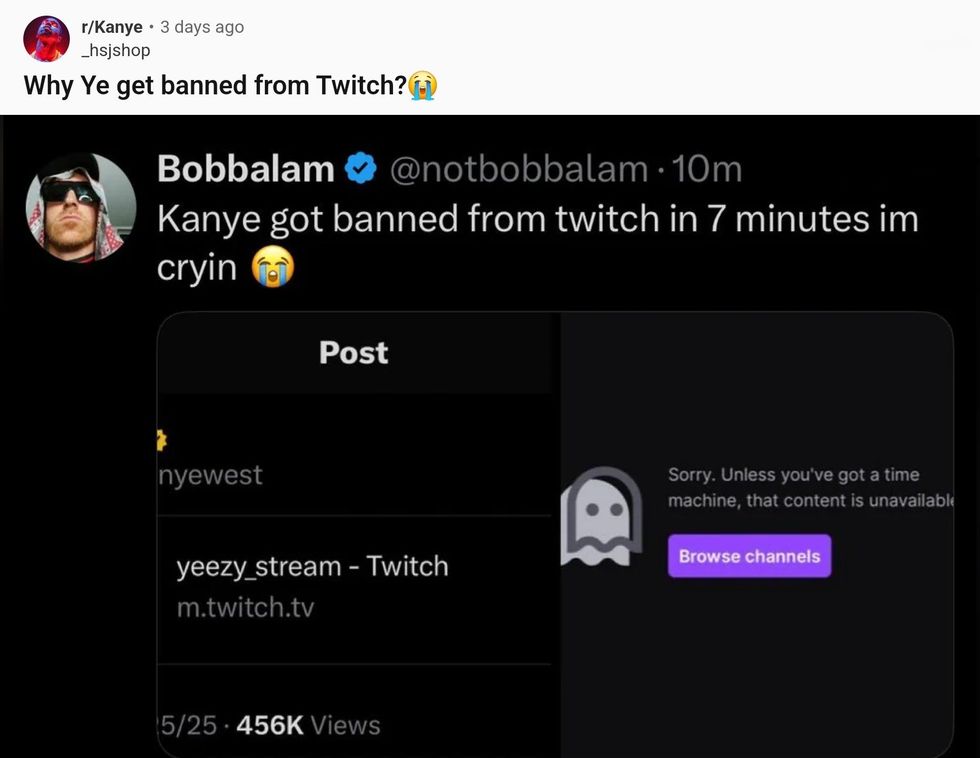Click the m.twitch.tv domain text
This screenshot has width=980, height=758.
pyautogui.click(x=245, y=607)
